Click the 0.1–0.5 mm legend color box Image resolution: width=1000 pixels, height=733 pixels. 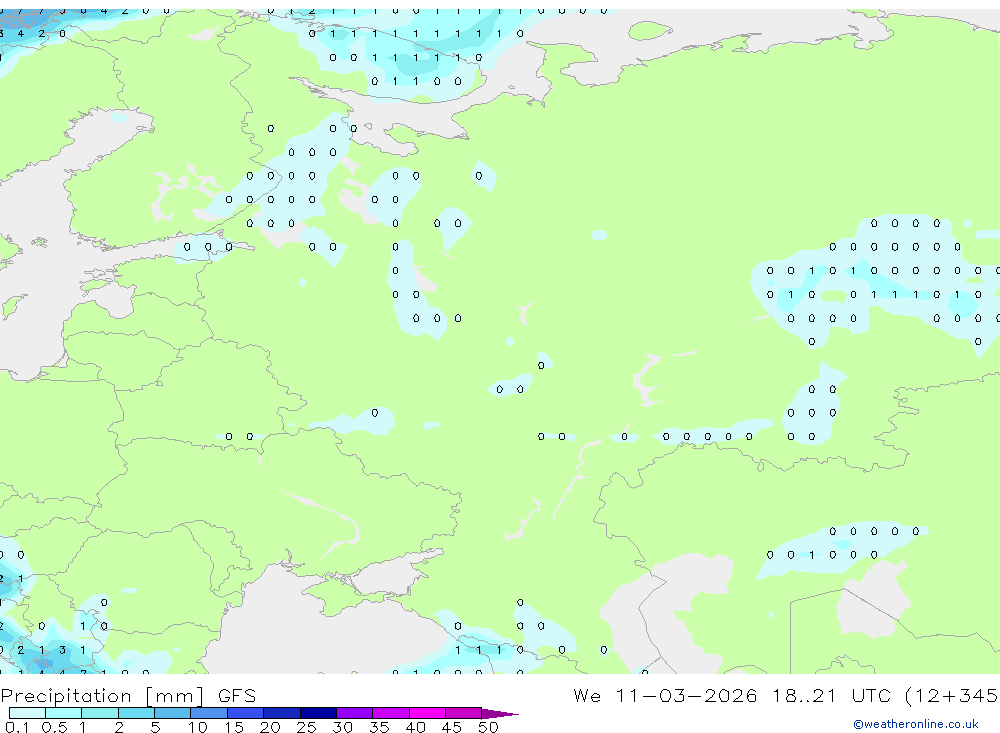click(x=27, y=713)
